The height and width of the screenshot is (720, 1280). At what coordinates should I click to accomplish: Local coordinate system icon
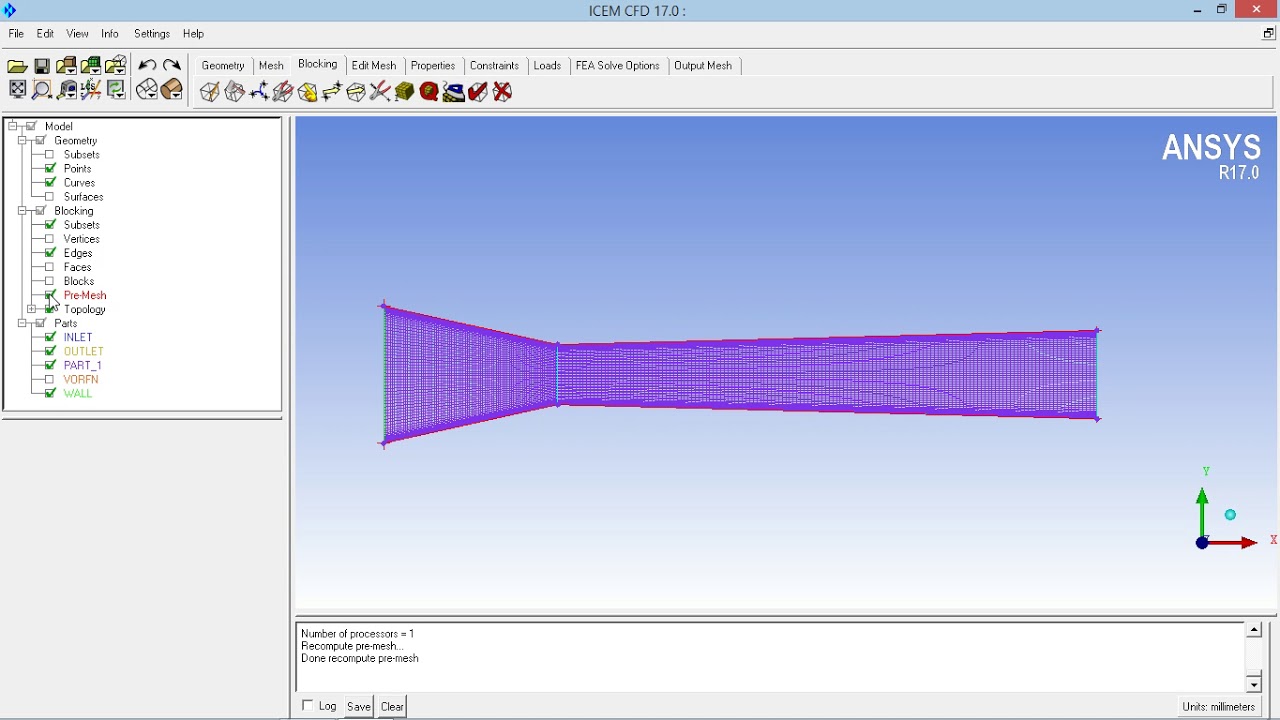tap(91, 90)
